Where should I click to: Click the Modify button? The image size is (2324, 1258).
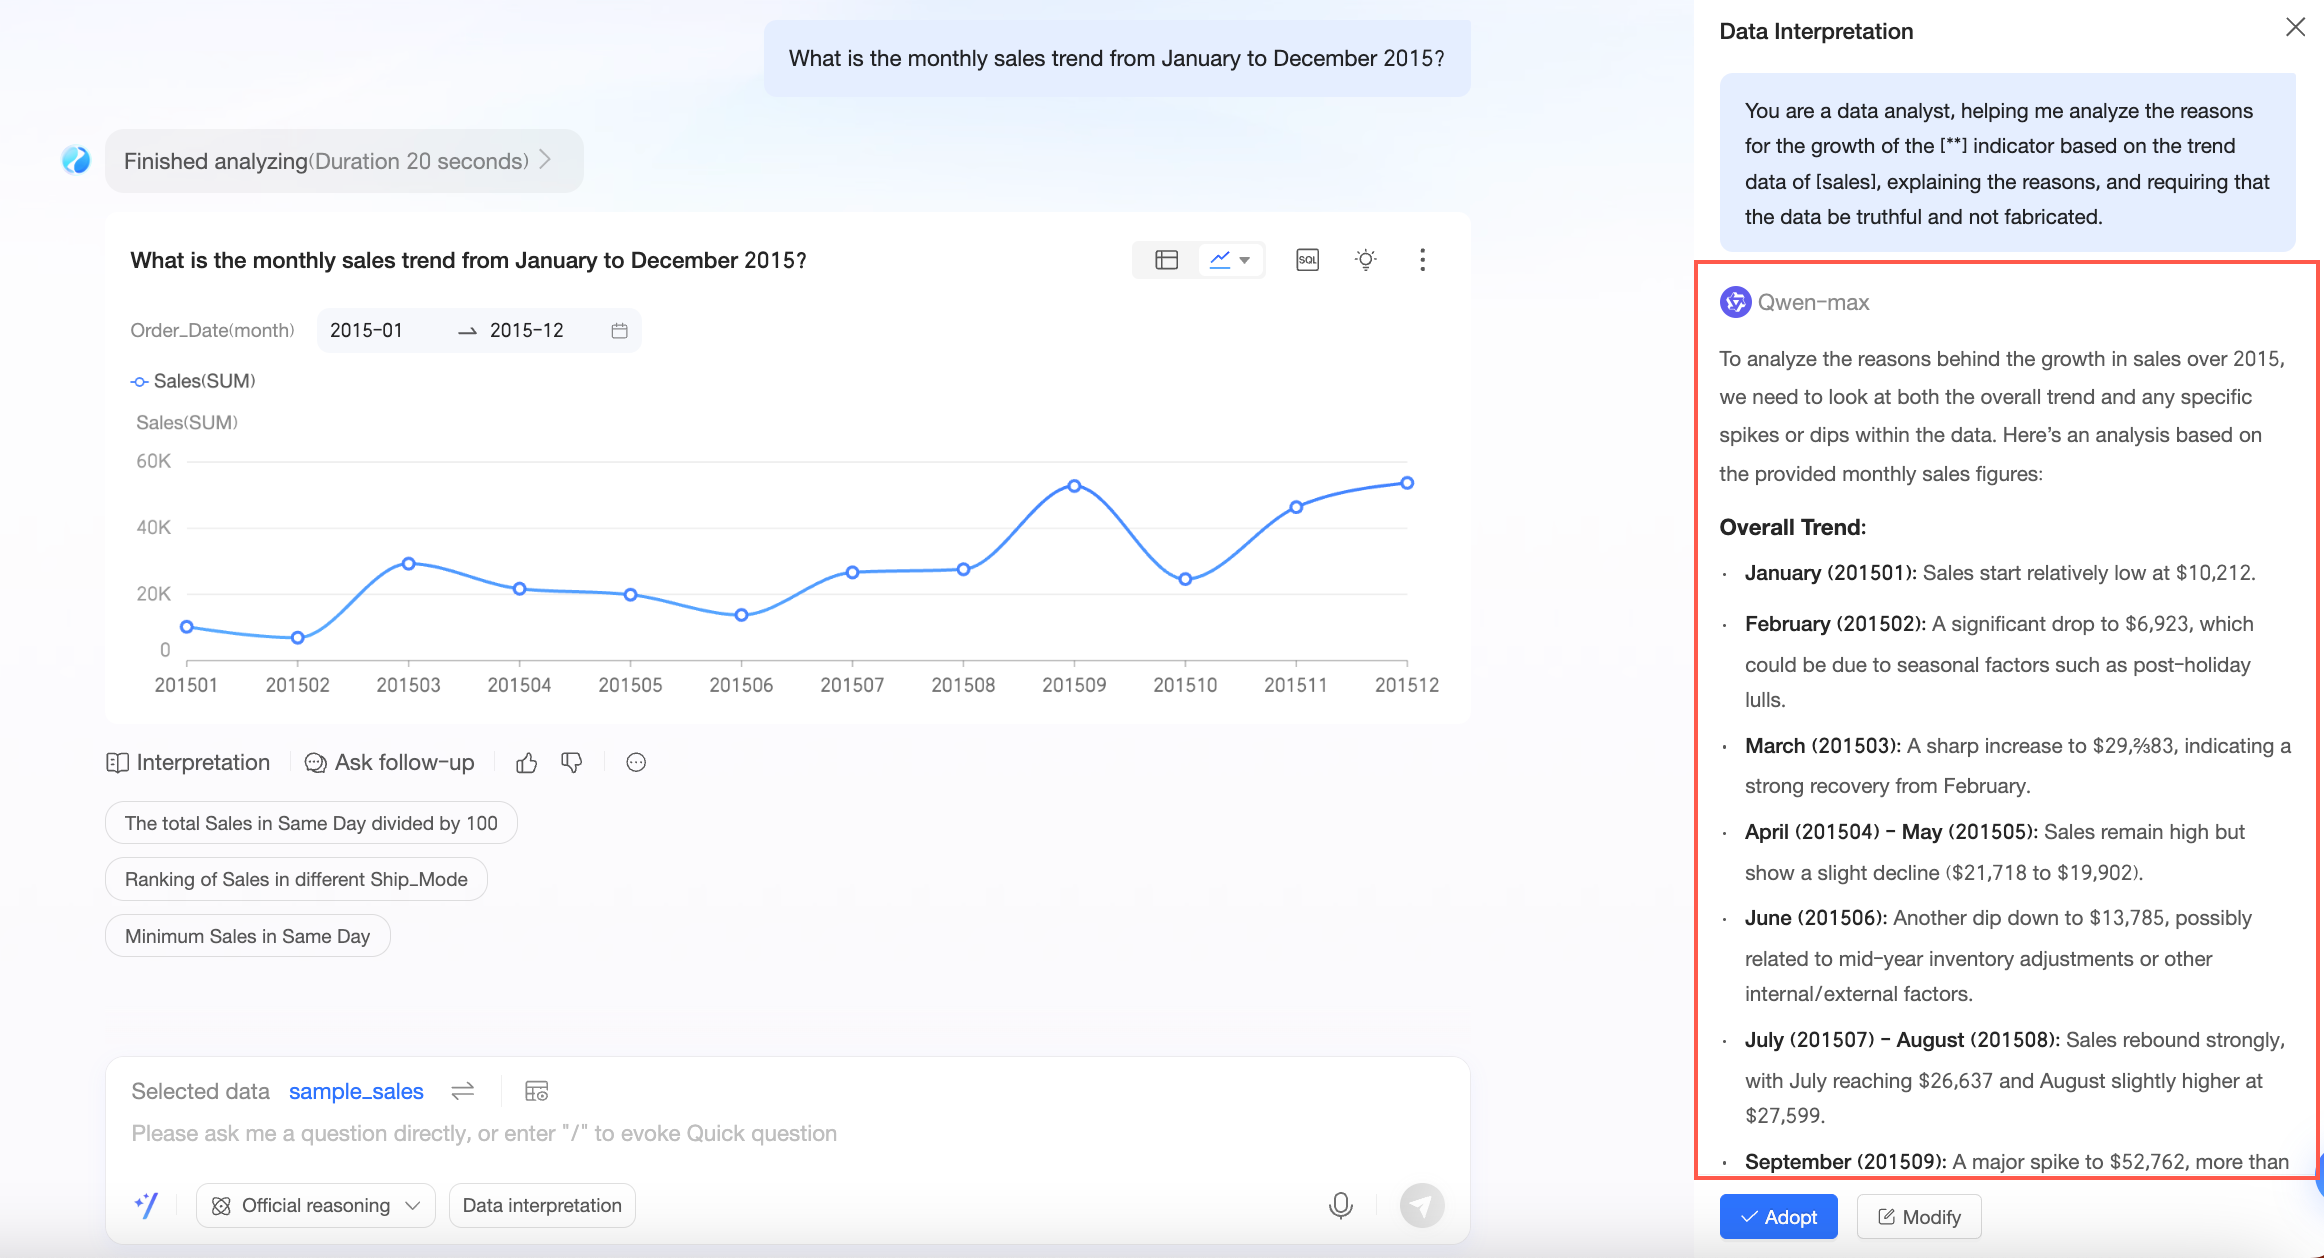pos(1918,1217)
